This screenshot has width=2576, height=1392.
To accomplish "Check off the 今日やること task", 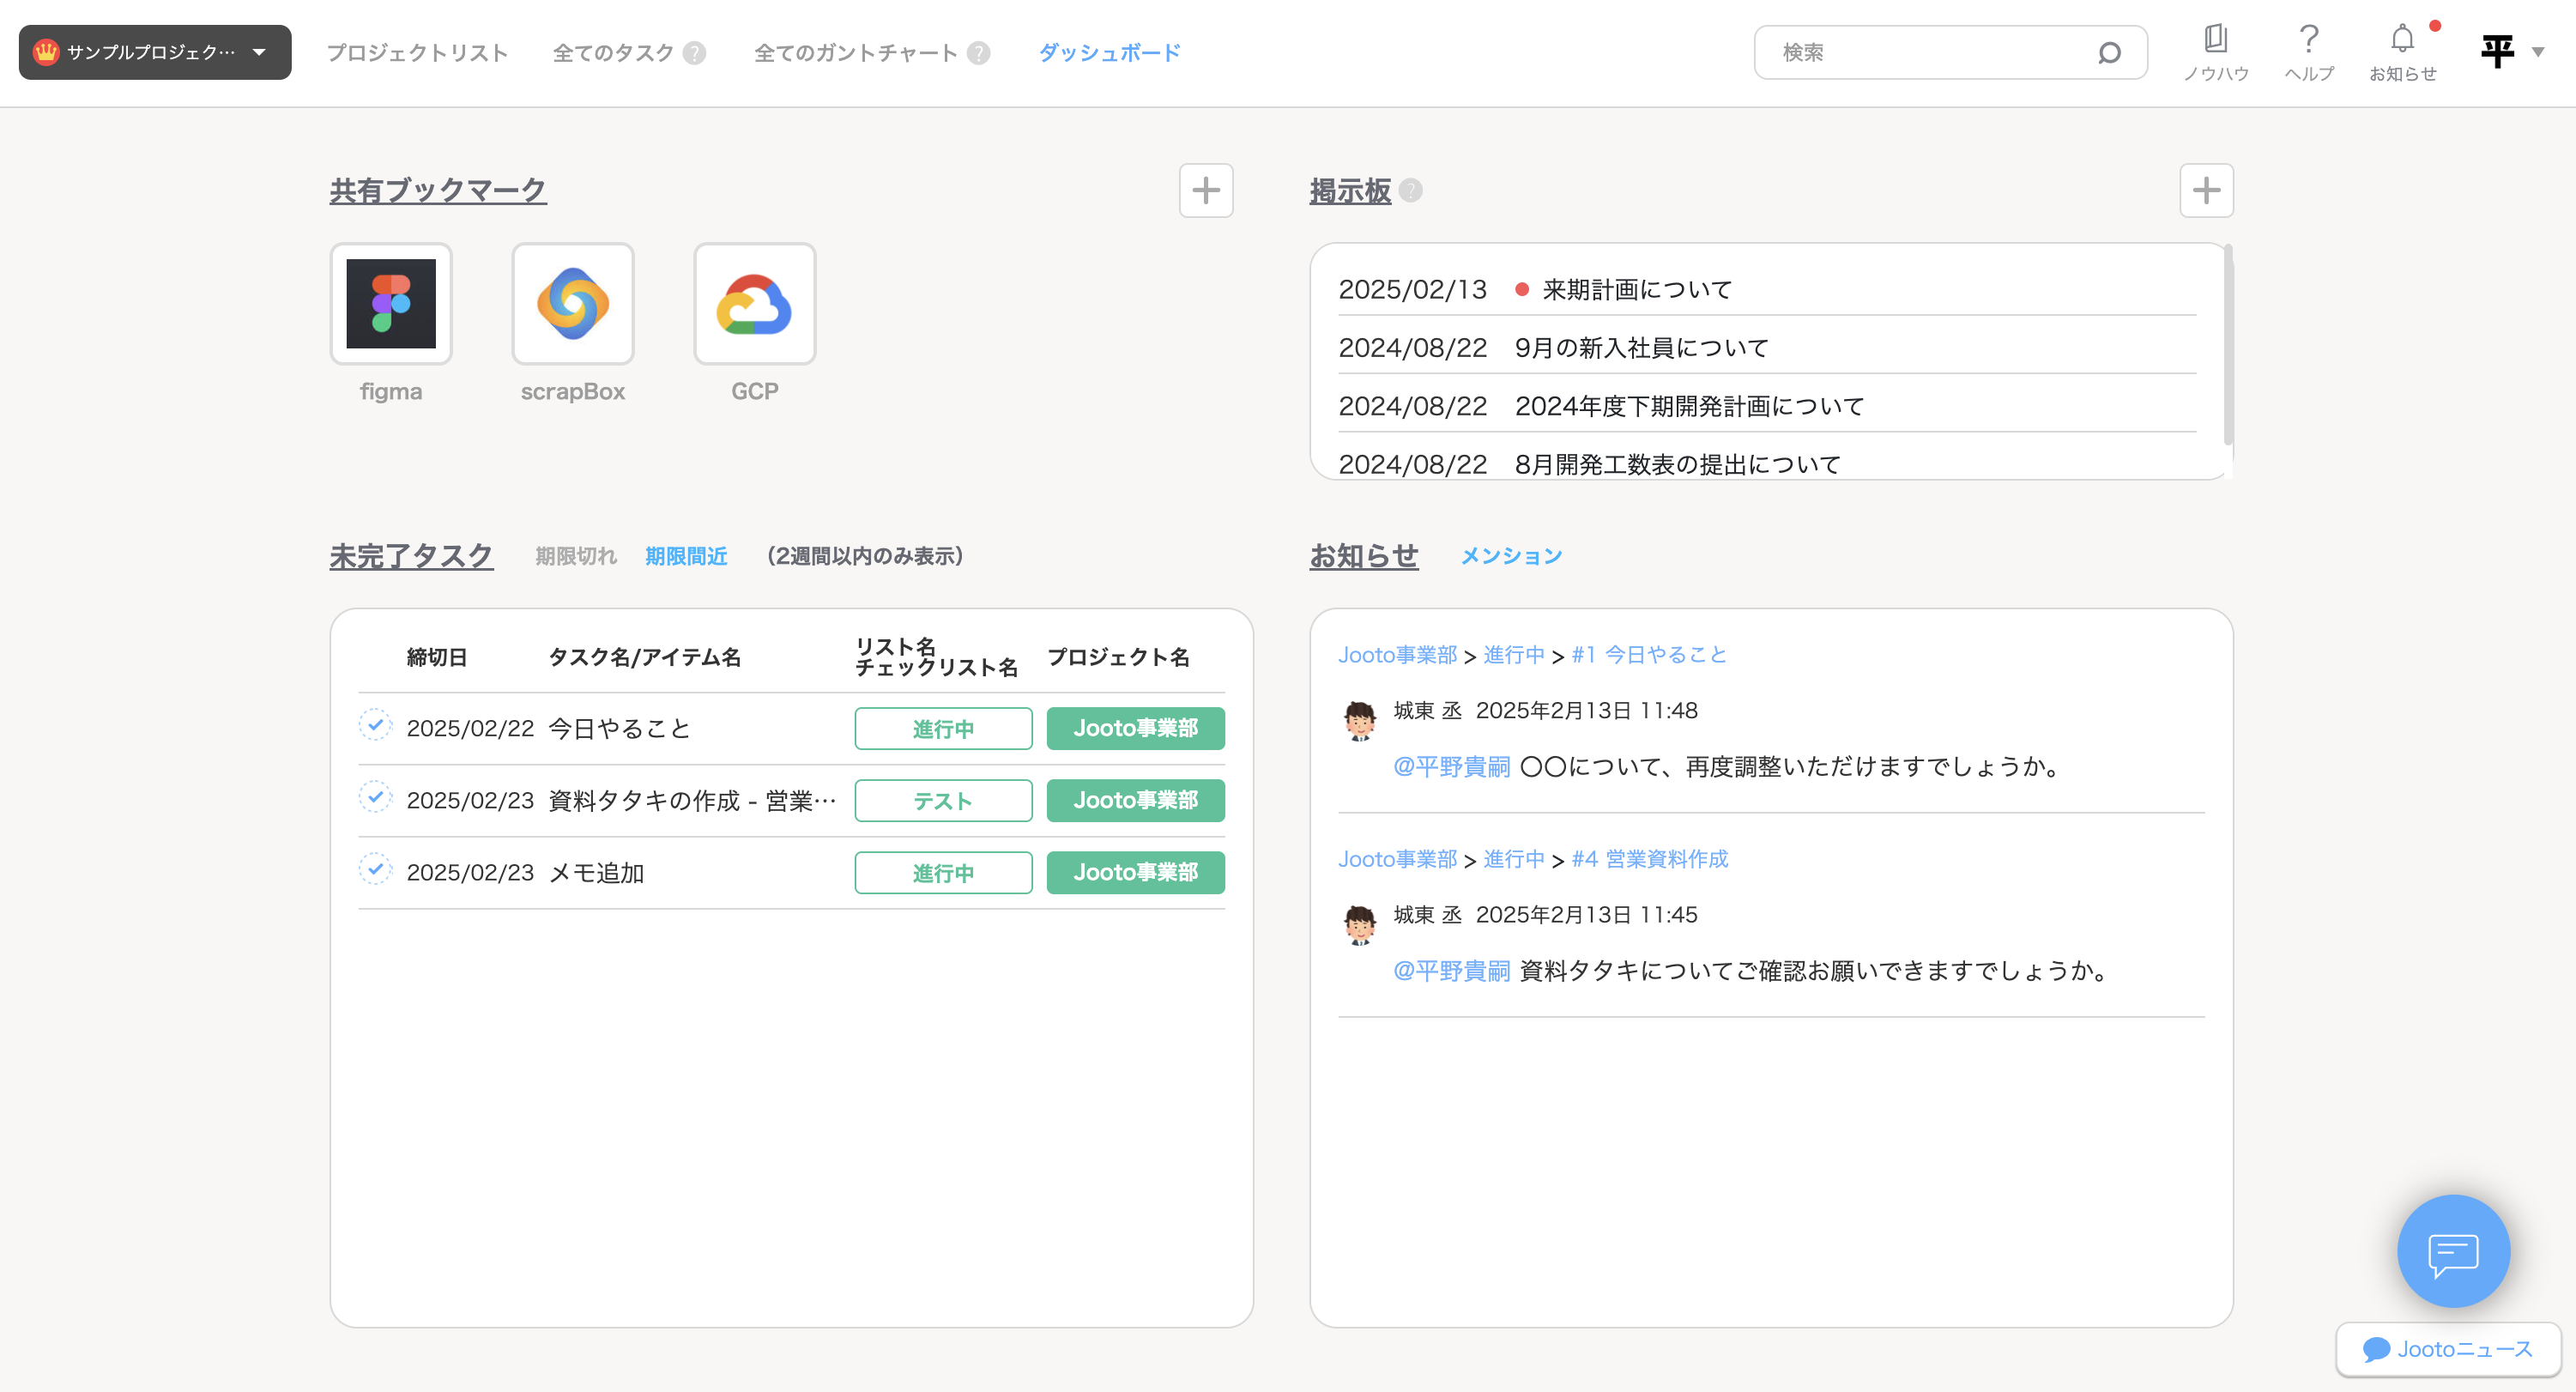I will [x=375, y=726].
